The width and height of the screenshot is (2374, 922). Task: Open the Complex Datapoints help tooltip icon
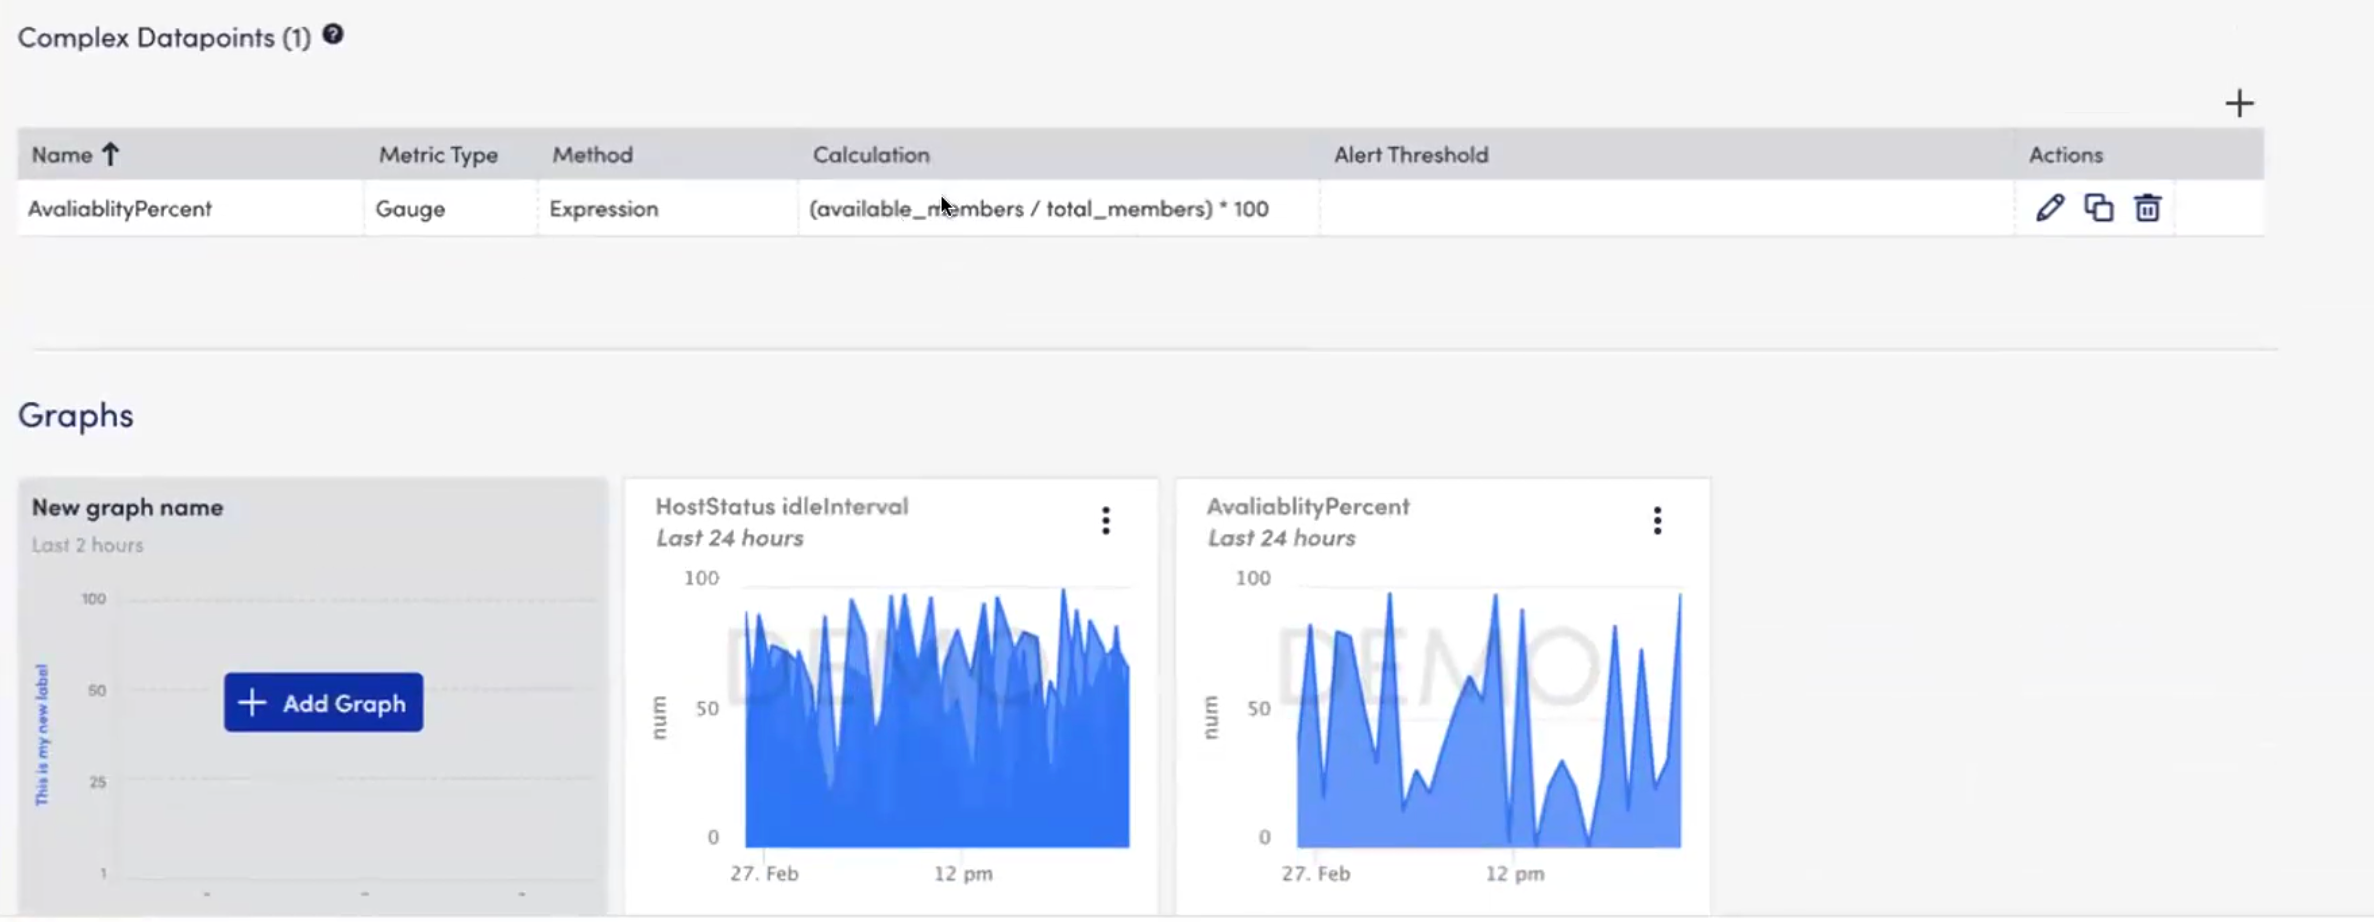pos(333,35)
